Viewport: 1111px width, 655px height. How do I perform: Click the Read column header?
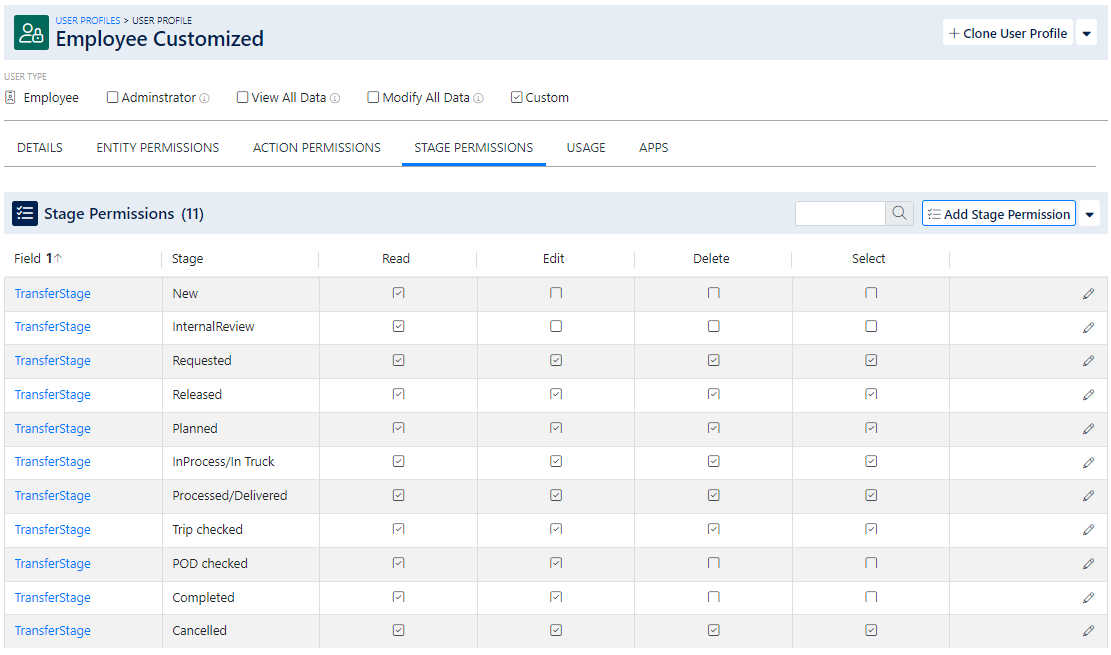(x=395, y=259)
